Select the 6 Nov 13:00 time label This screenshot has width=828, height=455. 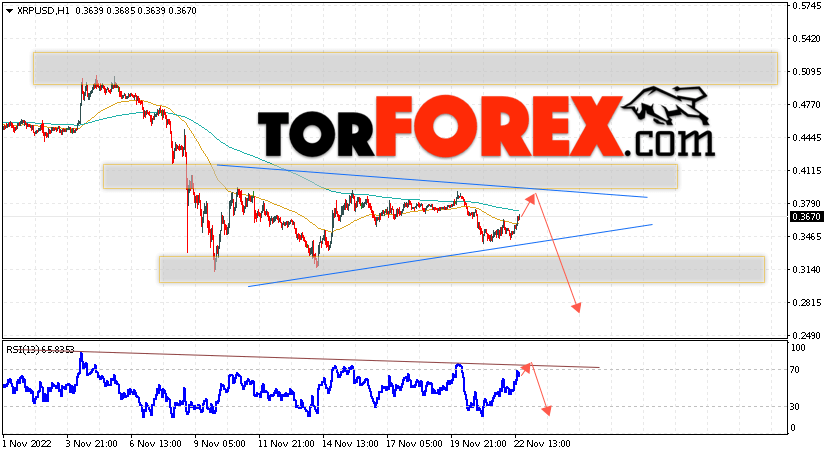[x=155, y=444]
